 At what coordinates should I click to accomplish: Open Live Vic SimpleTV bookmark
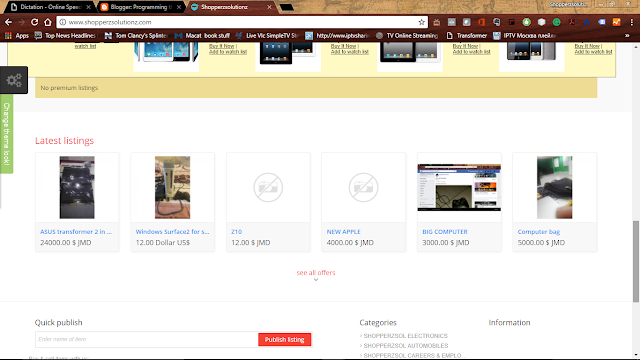[x=267, y=36]
